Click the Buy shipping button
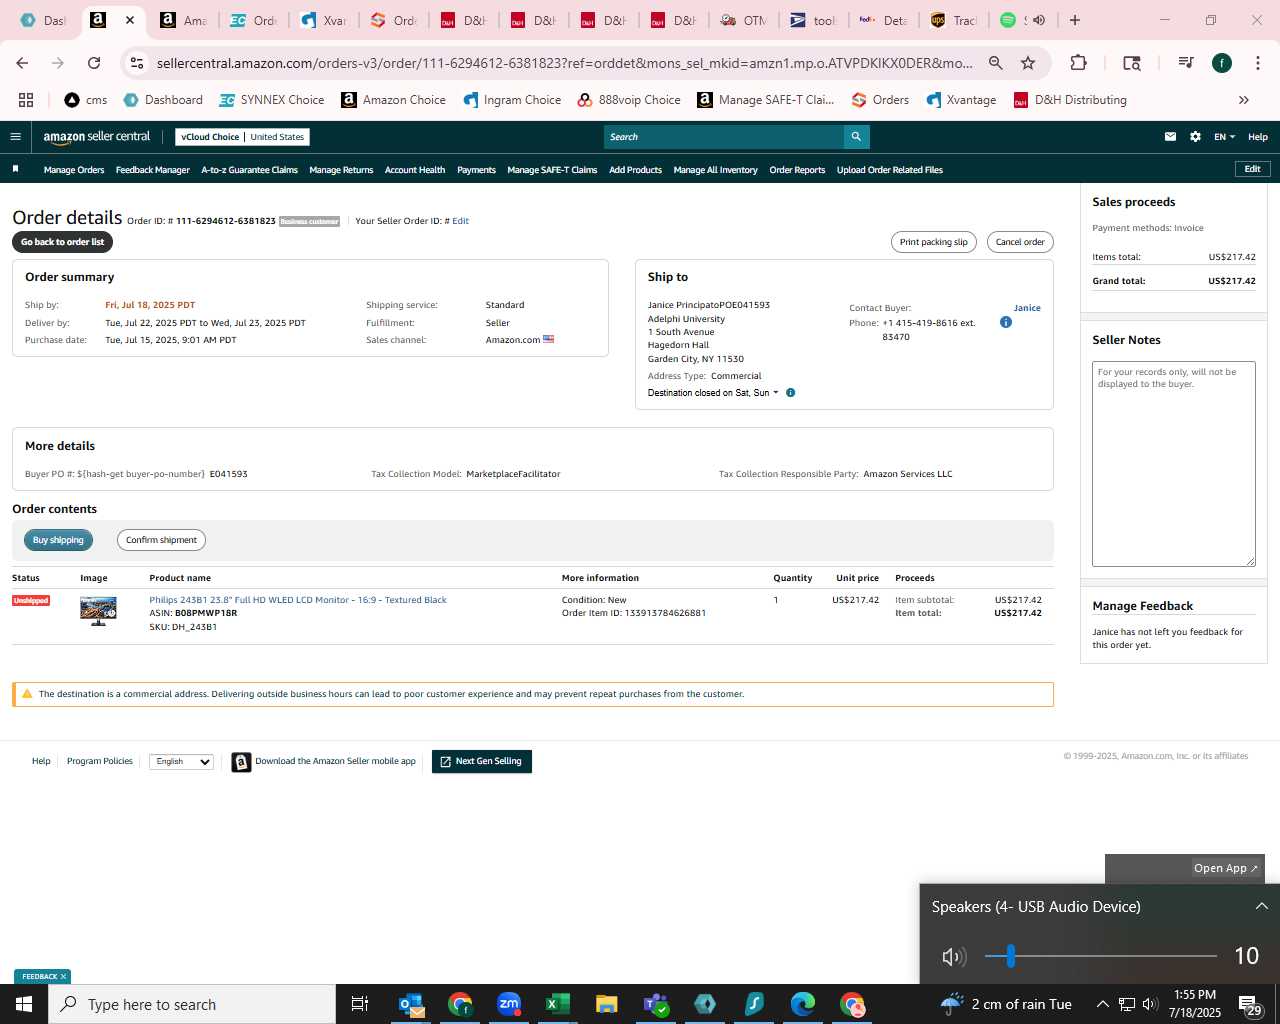The width and height of the screenshot is (1280, 1024). pyautogui.click(x=58, y=540)
